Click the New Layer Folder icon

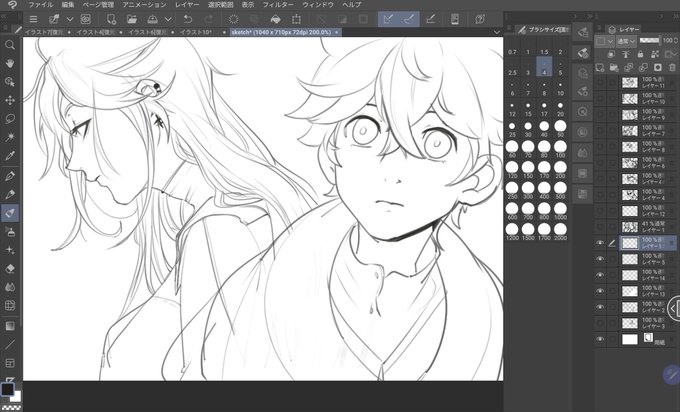tap(614, 68)
